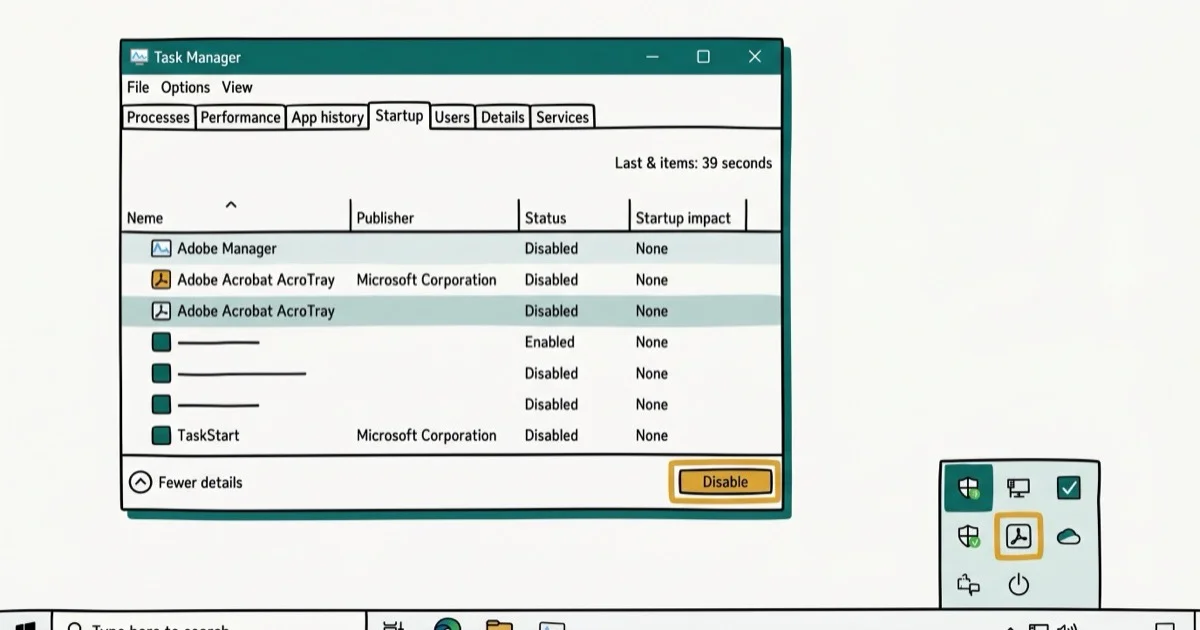
Task: Select the Adobe Manager row name
Action: click(227, 248)
